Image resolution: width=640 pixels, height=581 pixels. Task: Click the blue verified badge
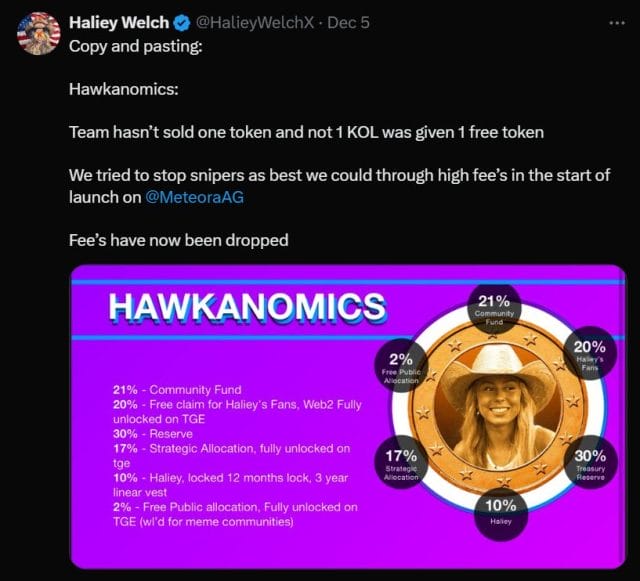click(x=182, y=22)
